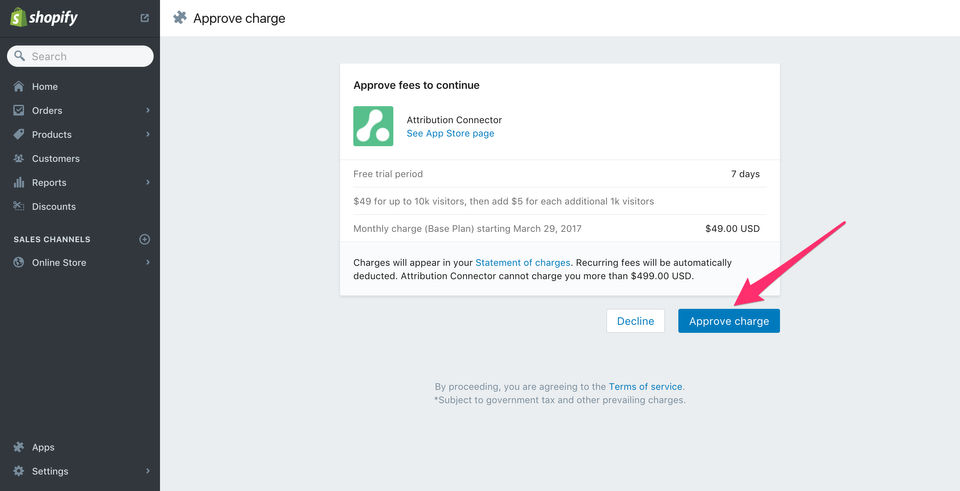Image resolution: width=960 pixels, height=491 pixels.
Task: Click the Shopify logo
Action: [44, 18]
